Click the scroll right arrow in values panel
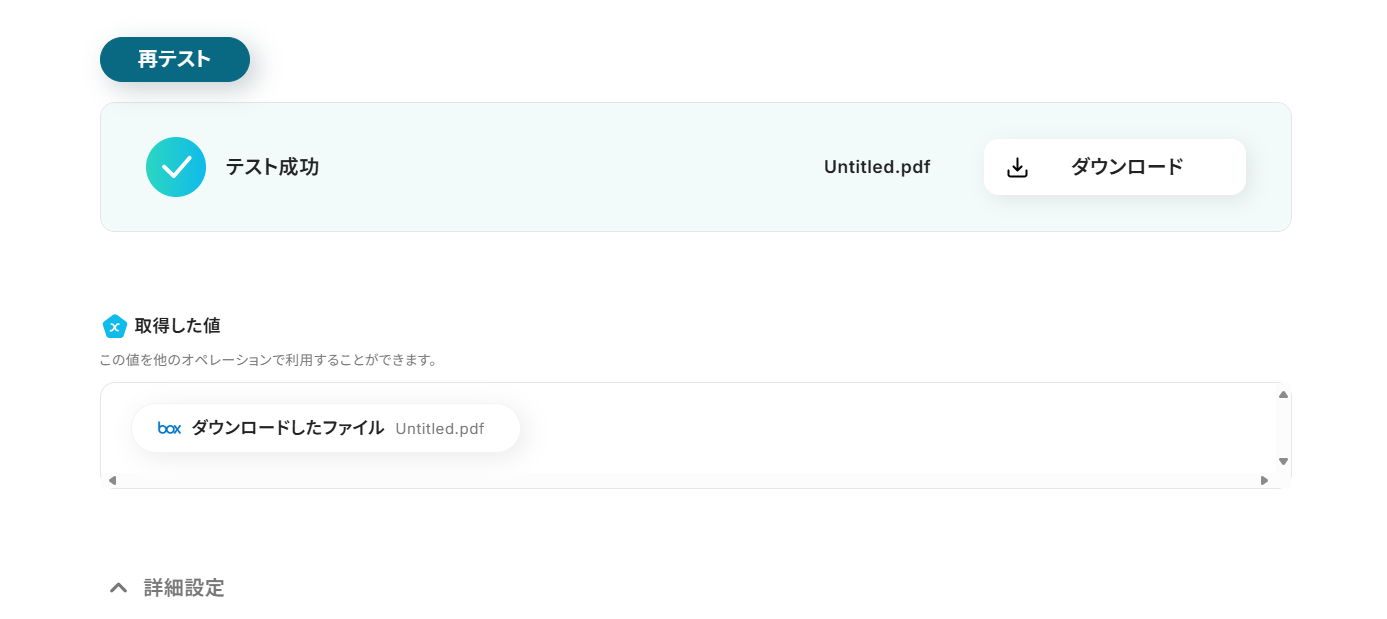The height and width of the screenshot is (619, 1387). coord(1265,480)
